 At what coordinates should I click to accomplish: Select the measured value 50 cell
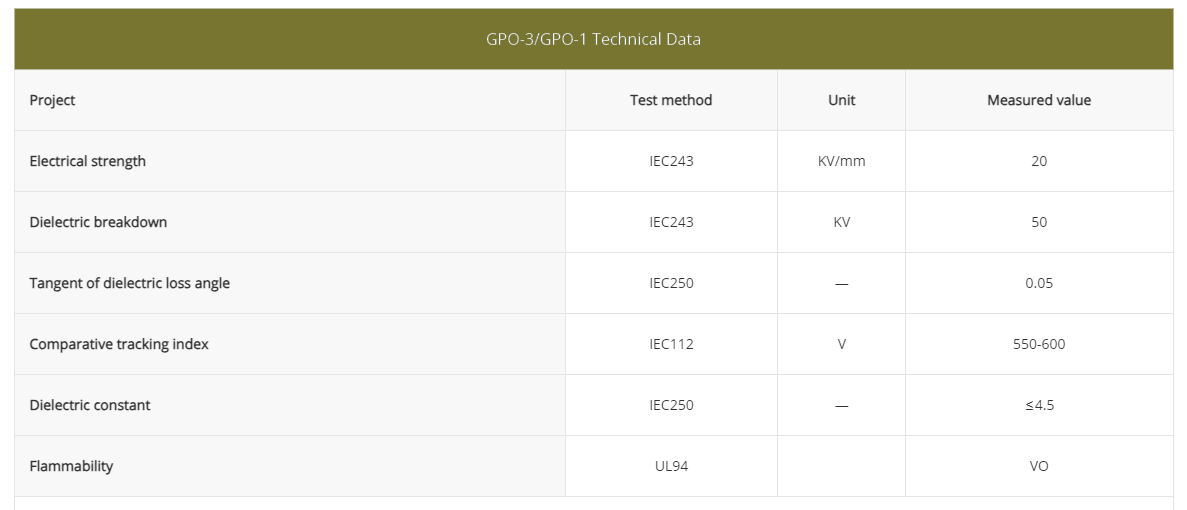pos(1039,222)
